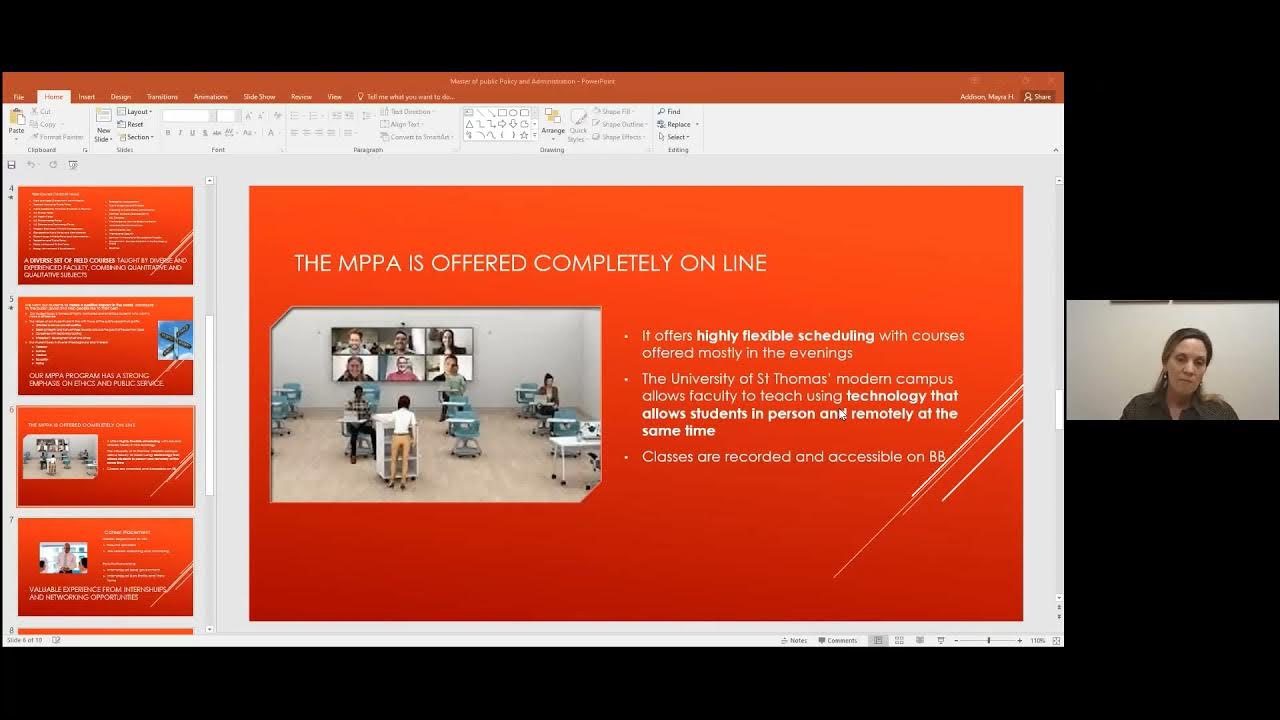Select the oval shape in shapes gallery
Screen dimensions: 1280x720
coord(513,112)
